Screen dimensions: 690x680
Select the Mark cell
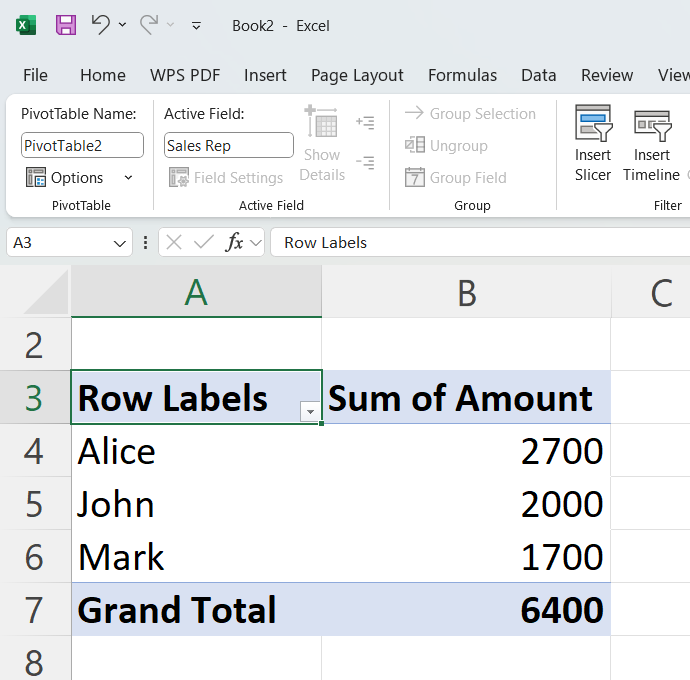click(196, 556)
